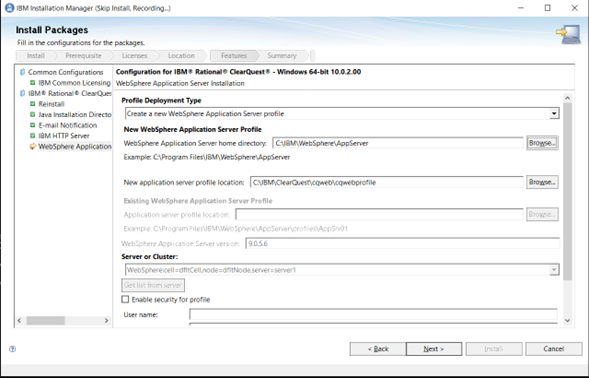589x378 pixels.
Task: Click the tree panel scroll left arrow
Action: point(20,321)
